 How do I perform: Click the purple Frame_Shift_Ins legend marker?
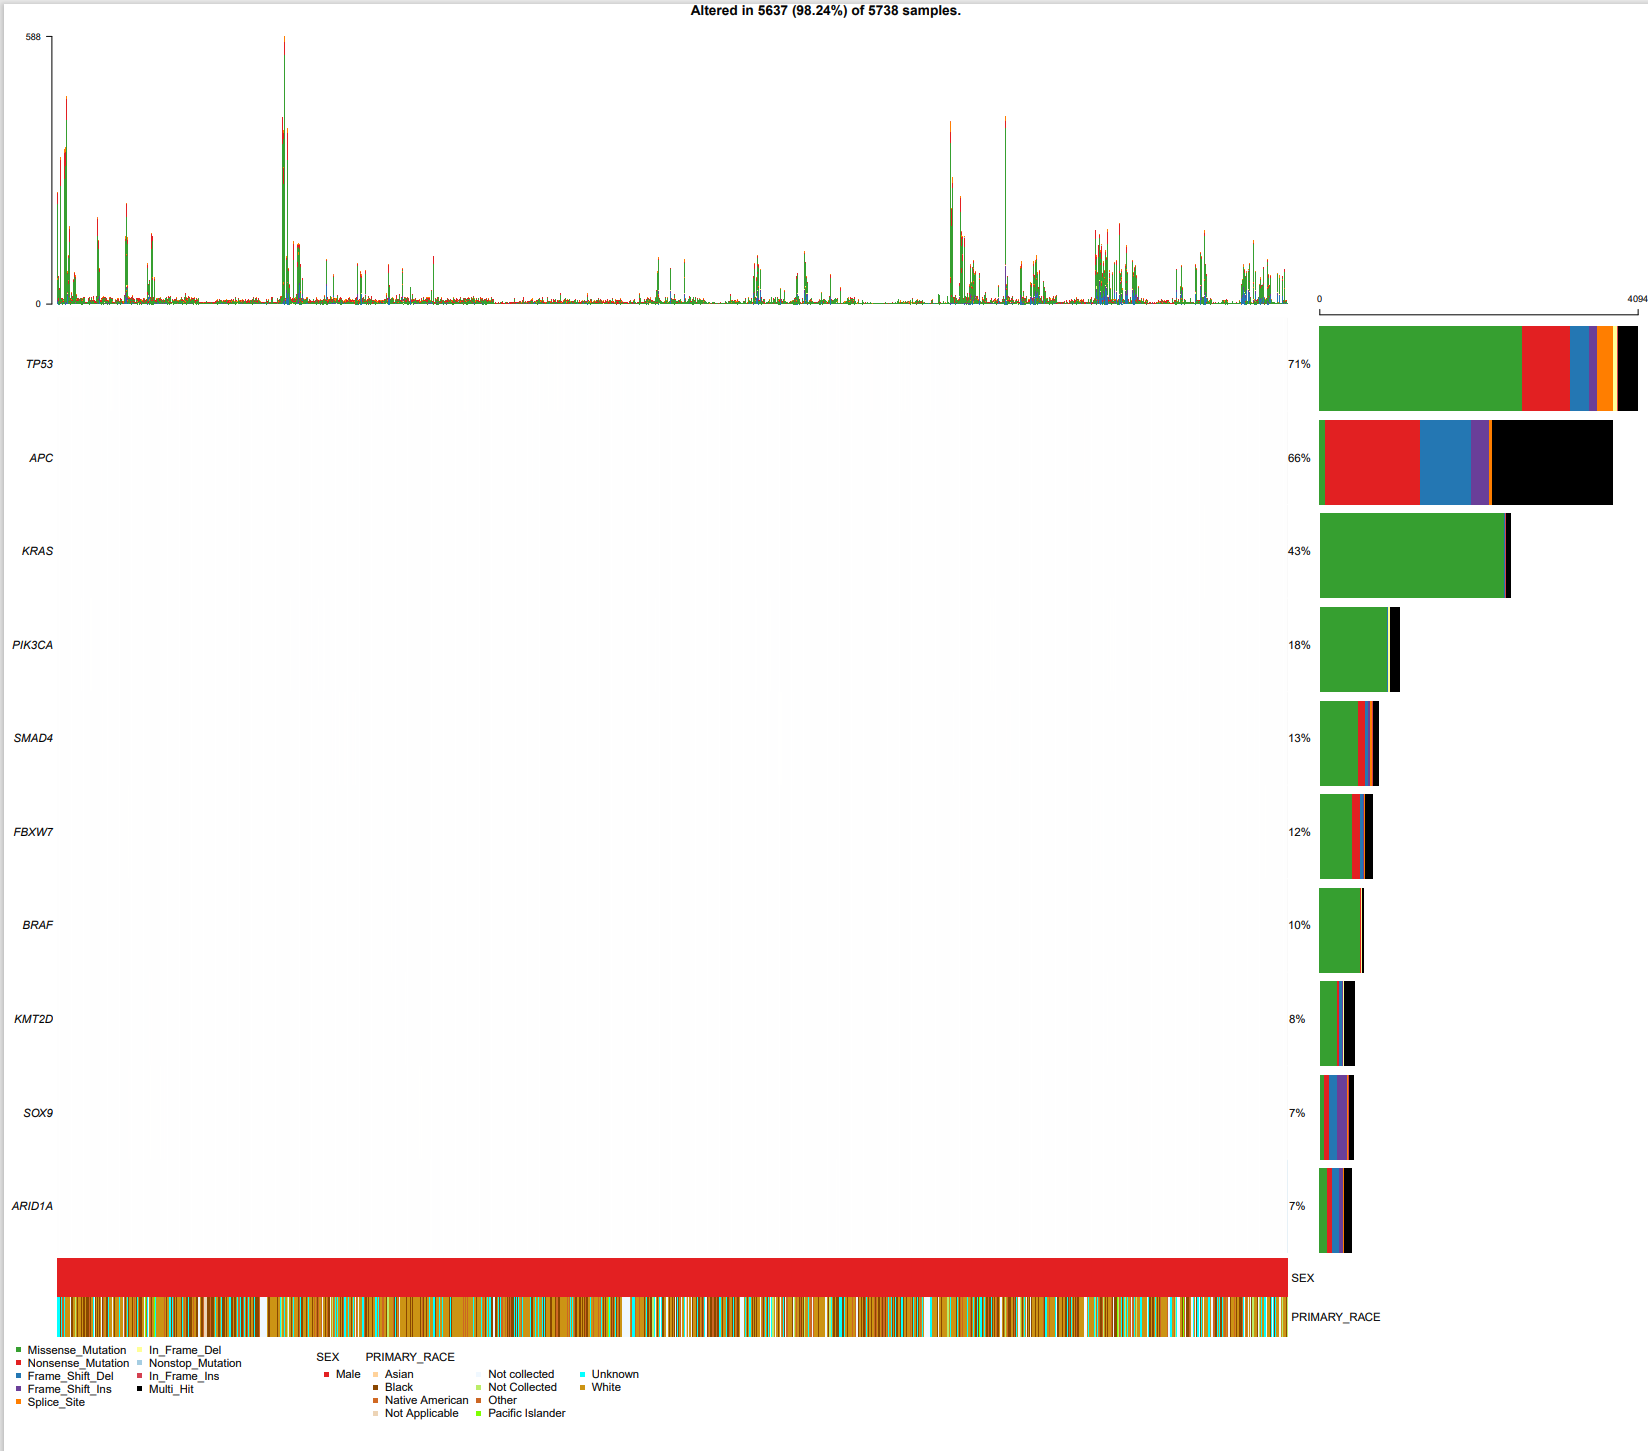pyautogui.click(x=19, y=1389)
